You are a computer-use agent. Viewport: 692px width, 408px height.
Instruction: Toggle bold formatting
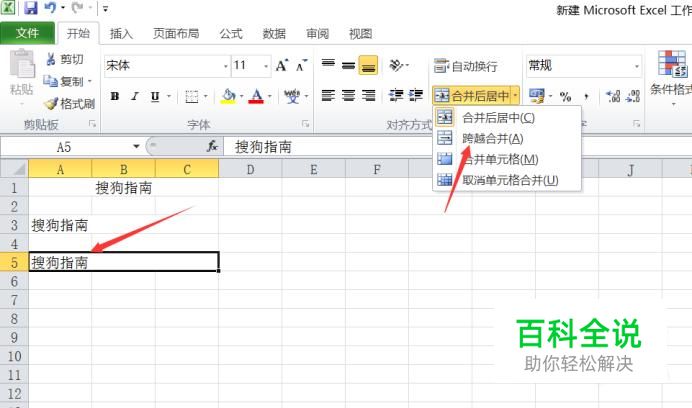pos(115,96)
